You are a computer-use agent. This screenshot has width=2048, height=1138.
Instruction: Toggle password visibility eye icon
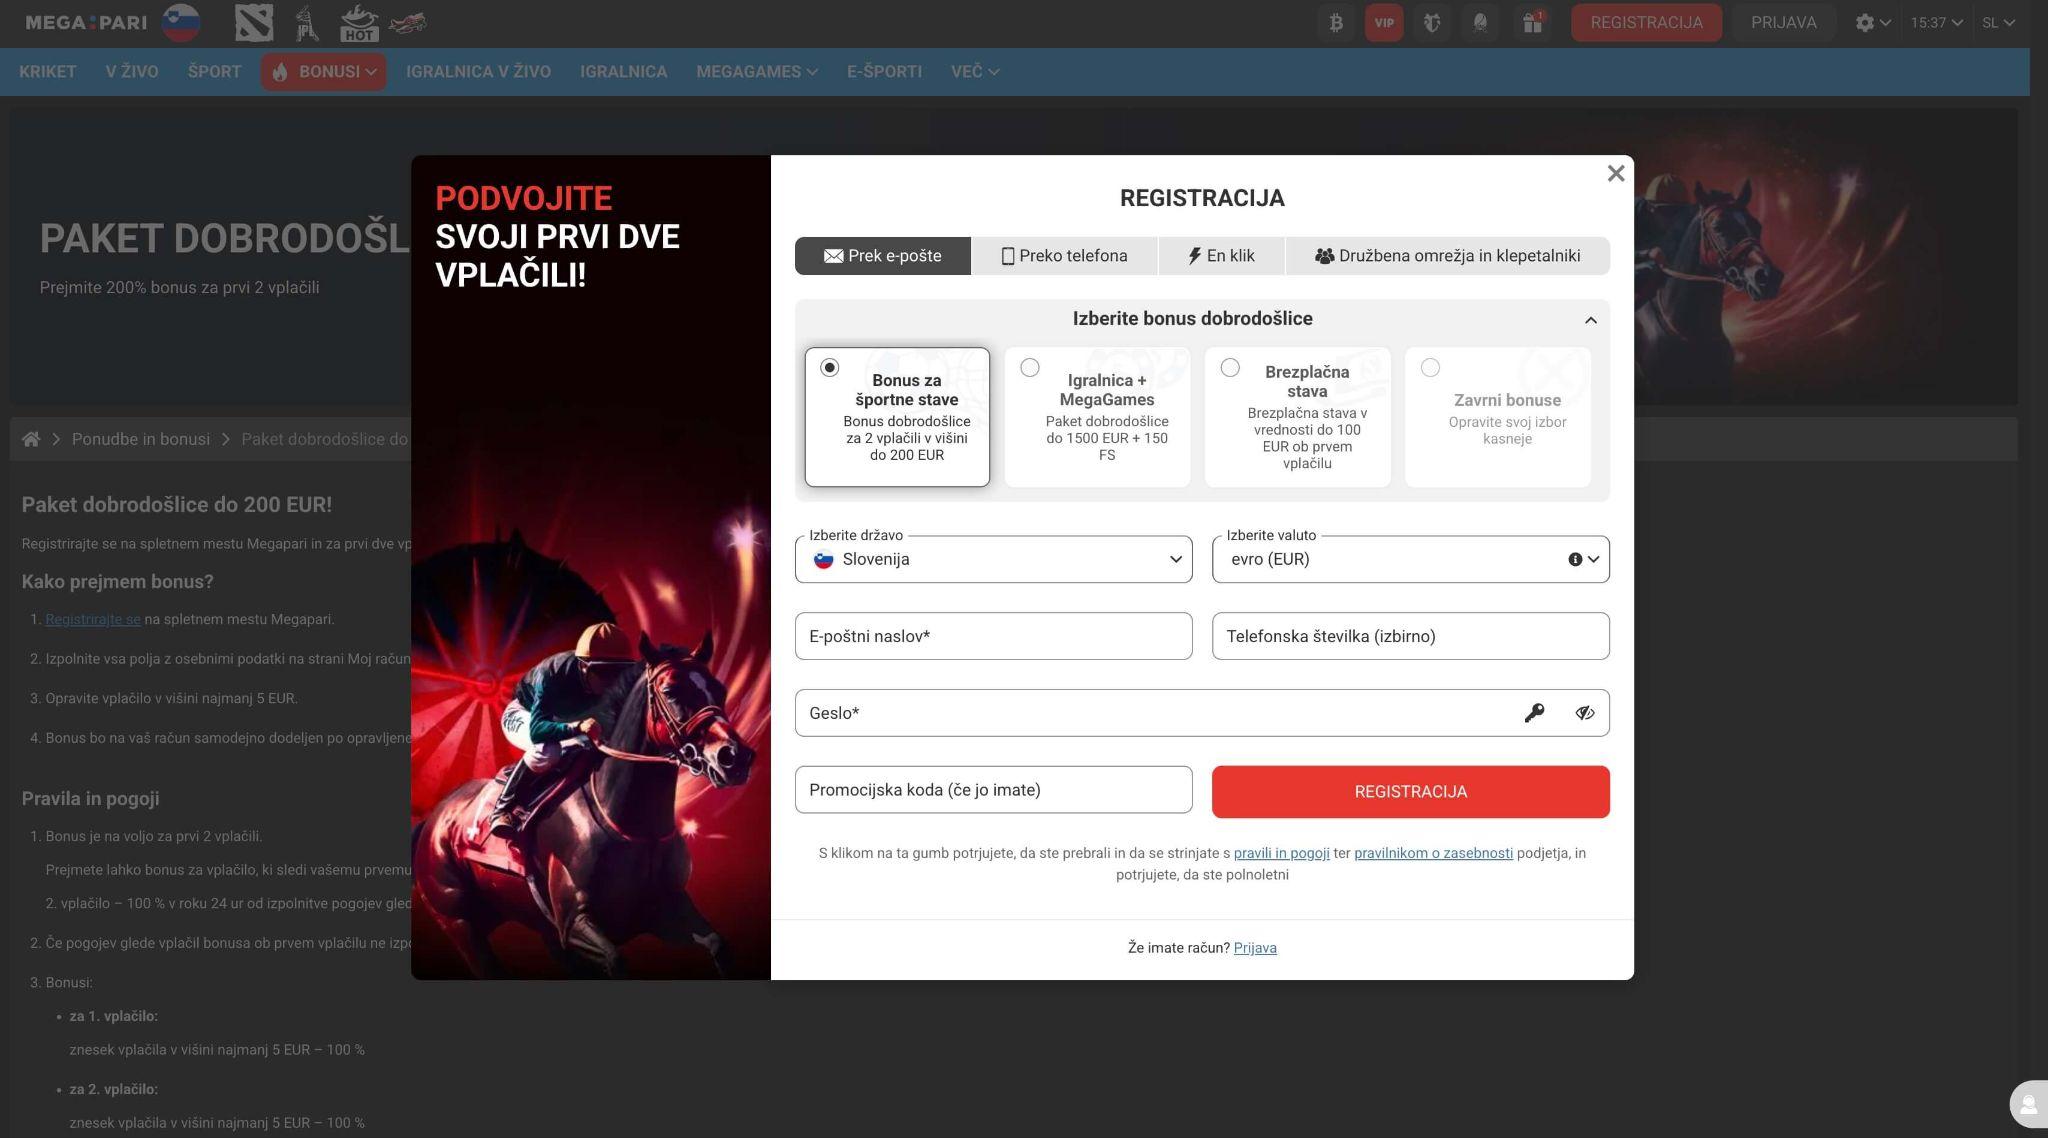click(x=1584, y=713)
